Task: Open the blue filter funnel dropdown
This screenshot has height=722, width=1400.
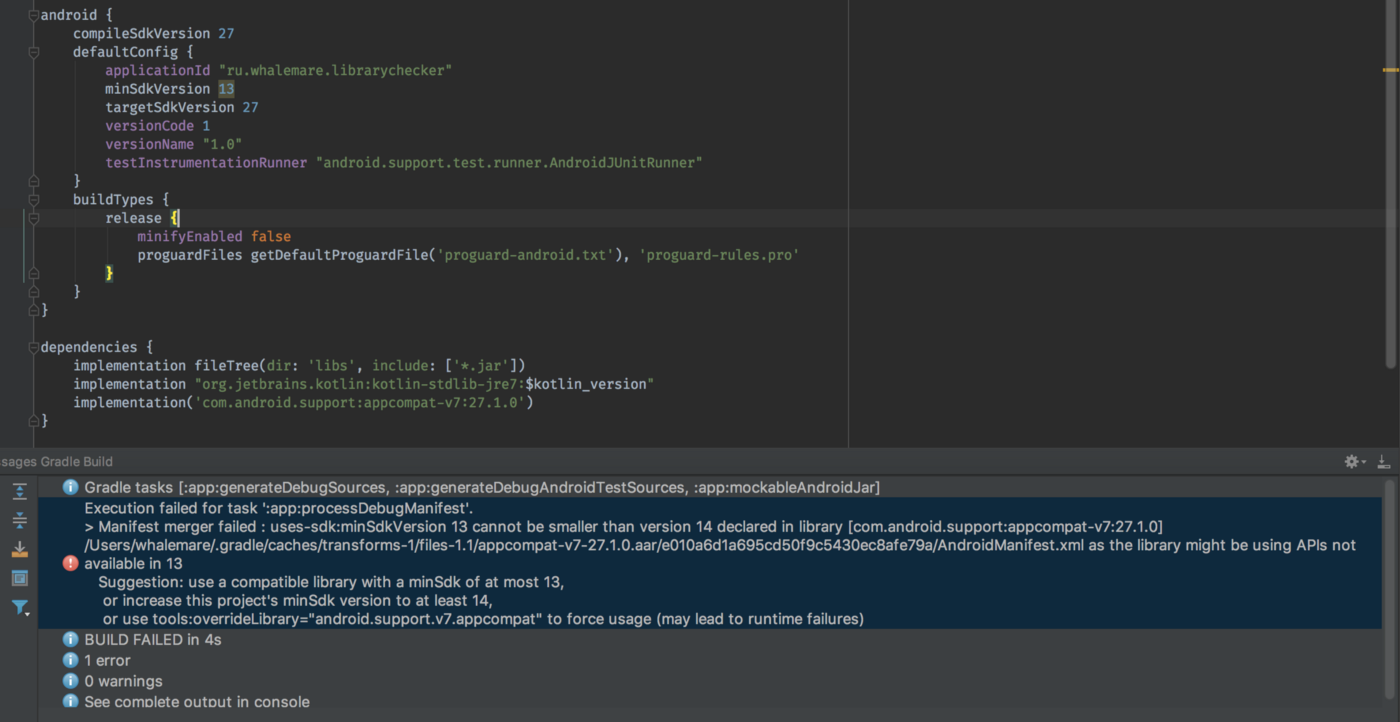Action: click(19, 607)
